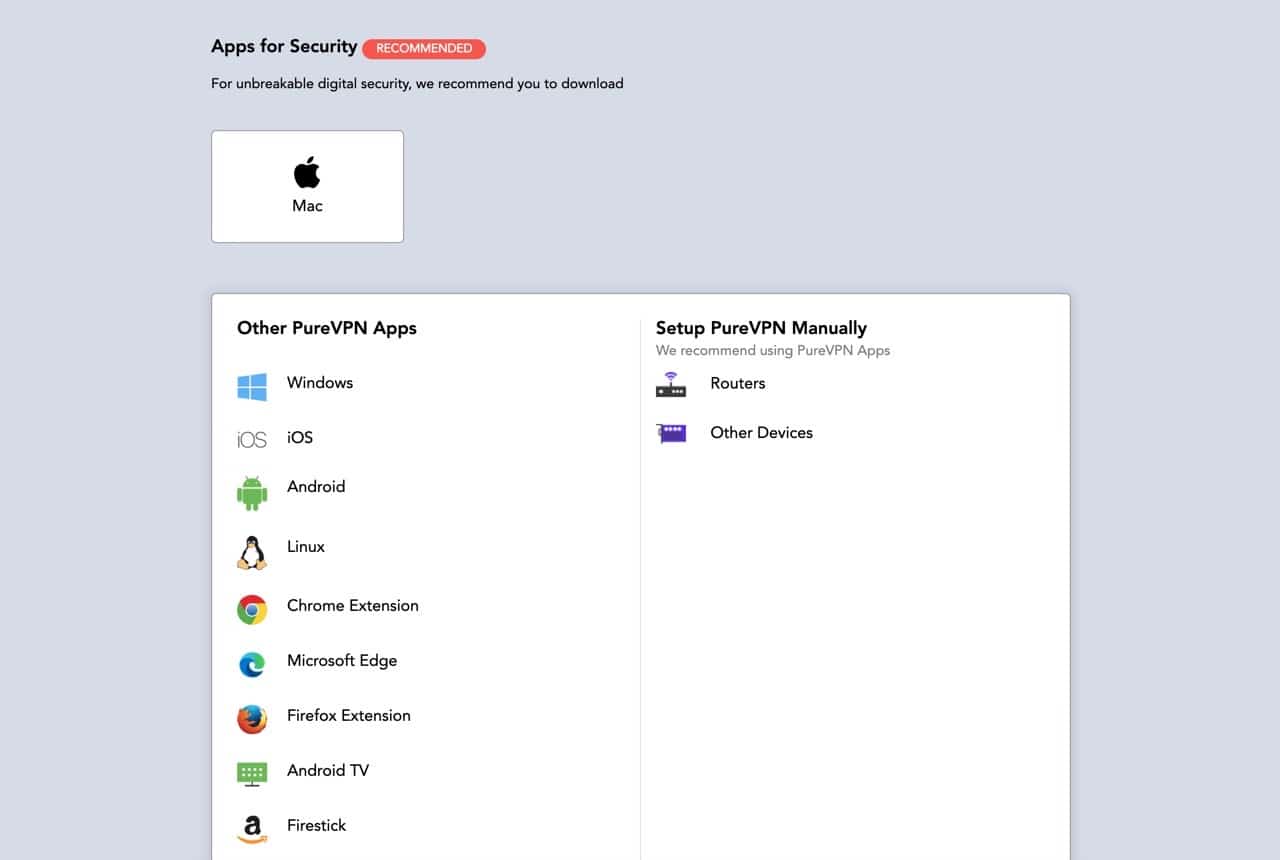Click the router icon
1280x860 pixels.
[x=671, y=385]
